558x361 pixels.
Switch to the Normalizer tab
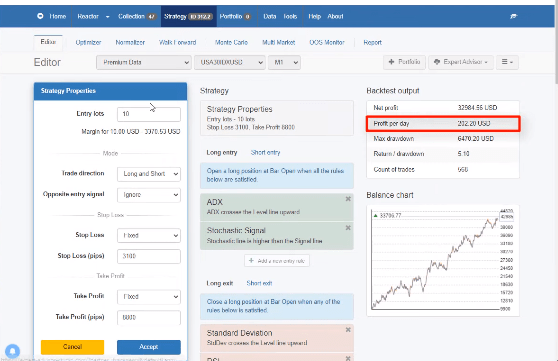(x=130, y=42)
